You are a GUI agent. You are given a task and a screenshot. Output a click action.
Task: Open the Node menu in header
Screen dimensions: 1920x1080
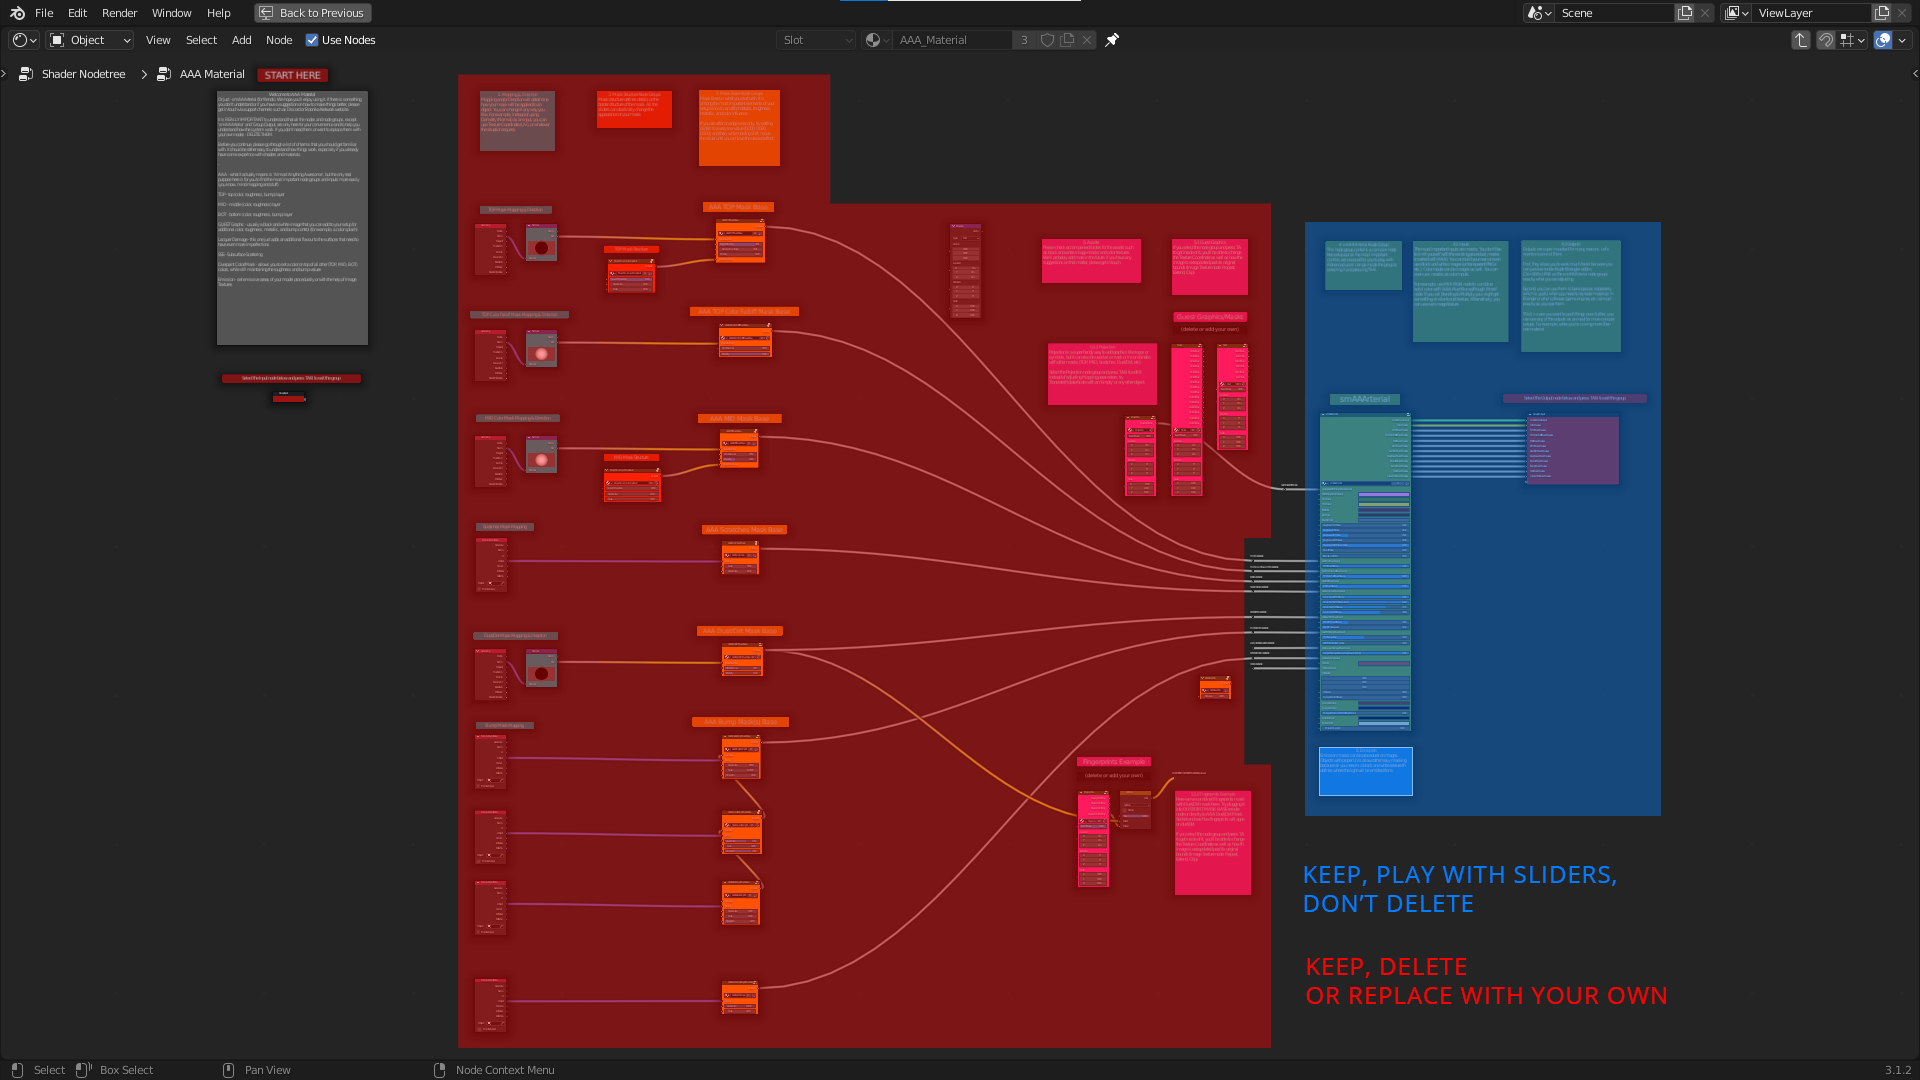click(x=279, y=40)
